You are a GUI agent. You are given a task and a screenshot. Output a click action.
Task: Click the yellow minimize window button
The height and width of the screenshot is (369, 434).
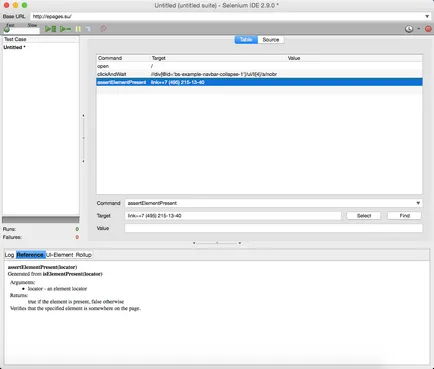pyautogui.click(x=15, y=5)
